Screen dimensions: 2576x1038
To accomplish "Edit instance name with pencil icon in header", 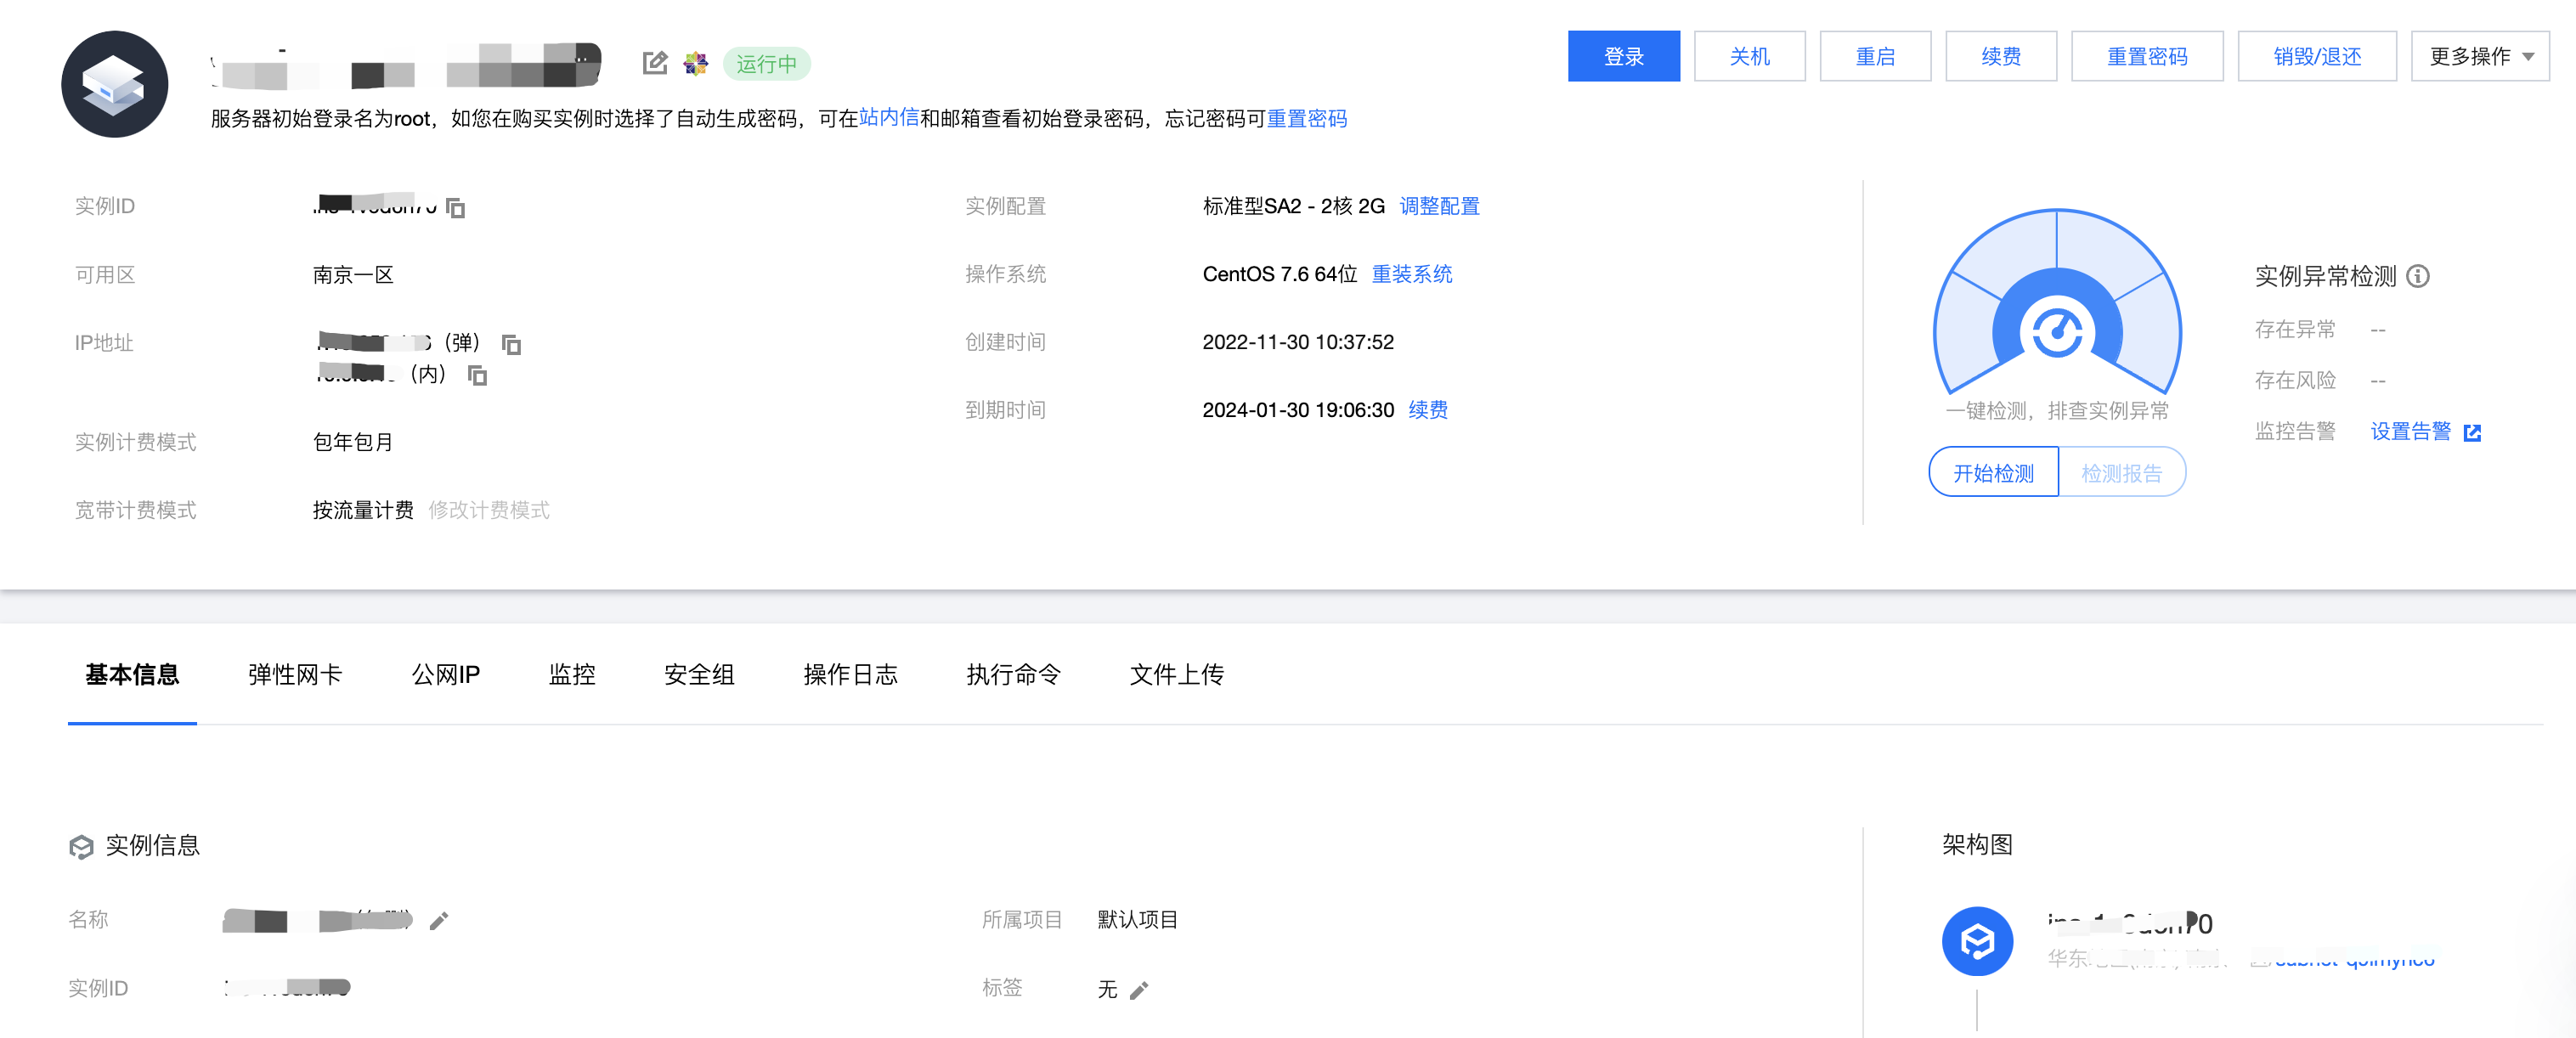I will (654, 63).
